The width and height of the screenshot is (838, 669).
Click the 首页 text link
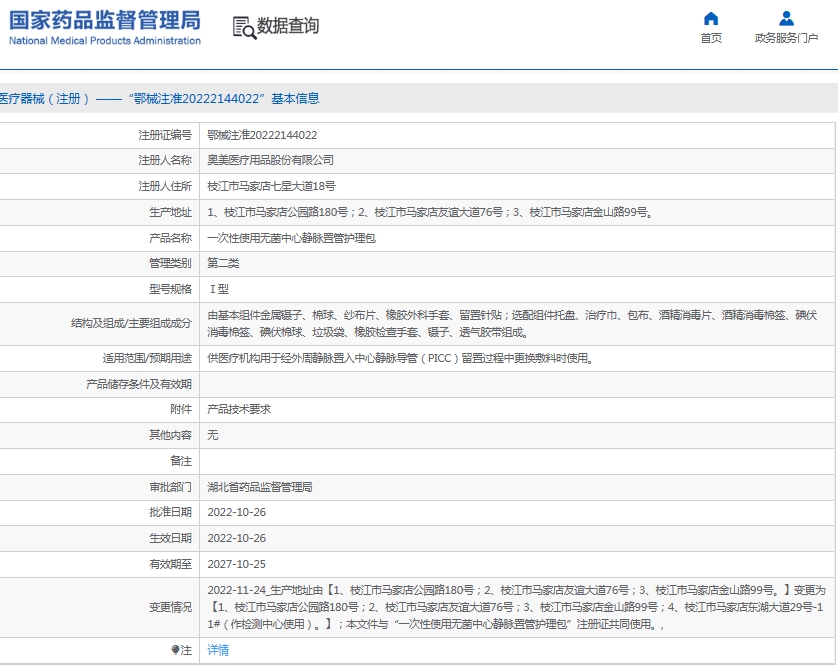pyautogui.click(x=711, y=38)
